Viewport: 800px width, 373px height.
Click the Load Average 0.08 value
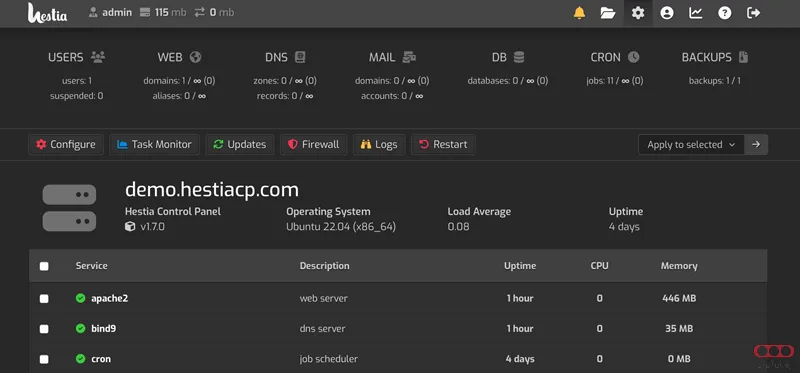point(458,226)
